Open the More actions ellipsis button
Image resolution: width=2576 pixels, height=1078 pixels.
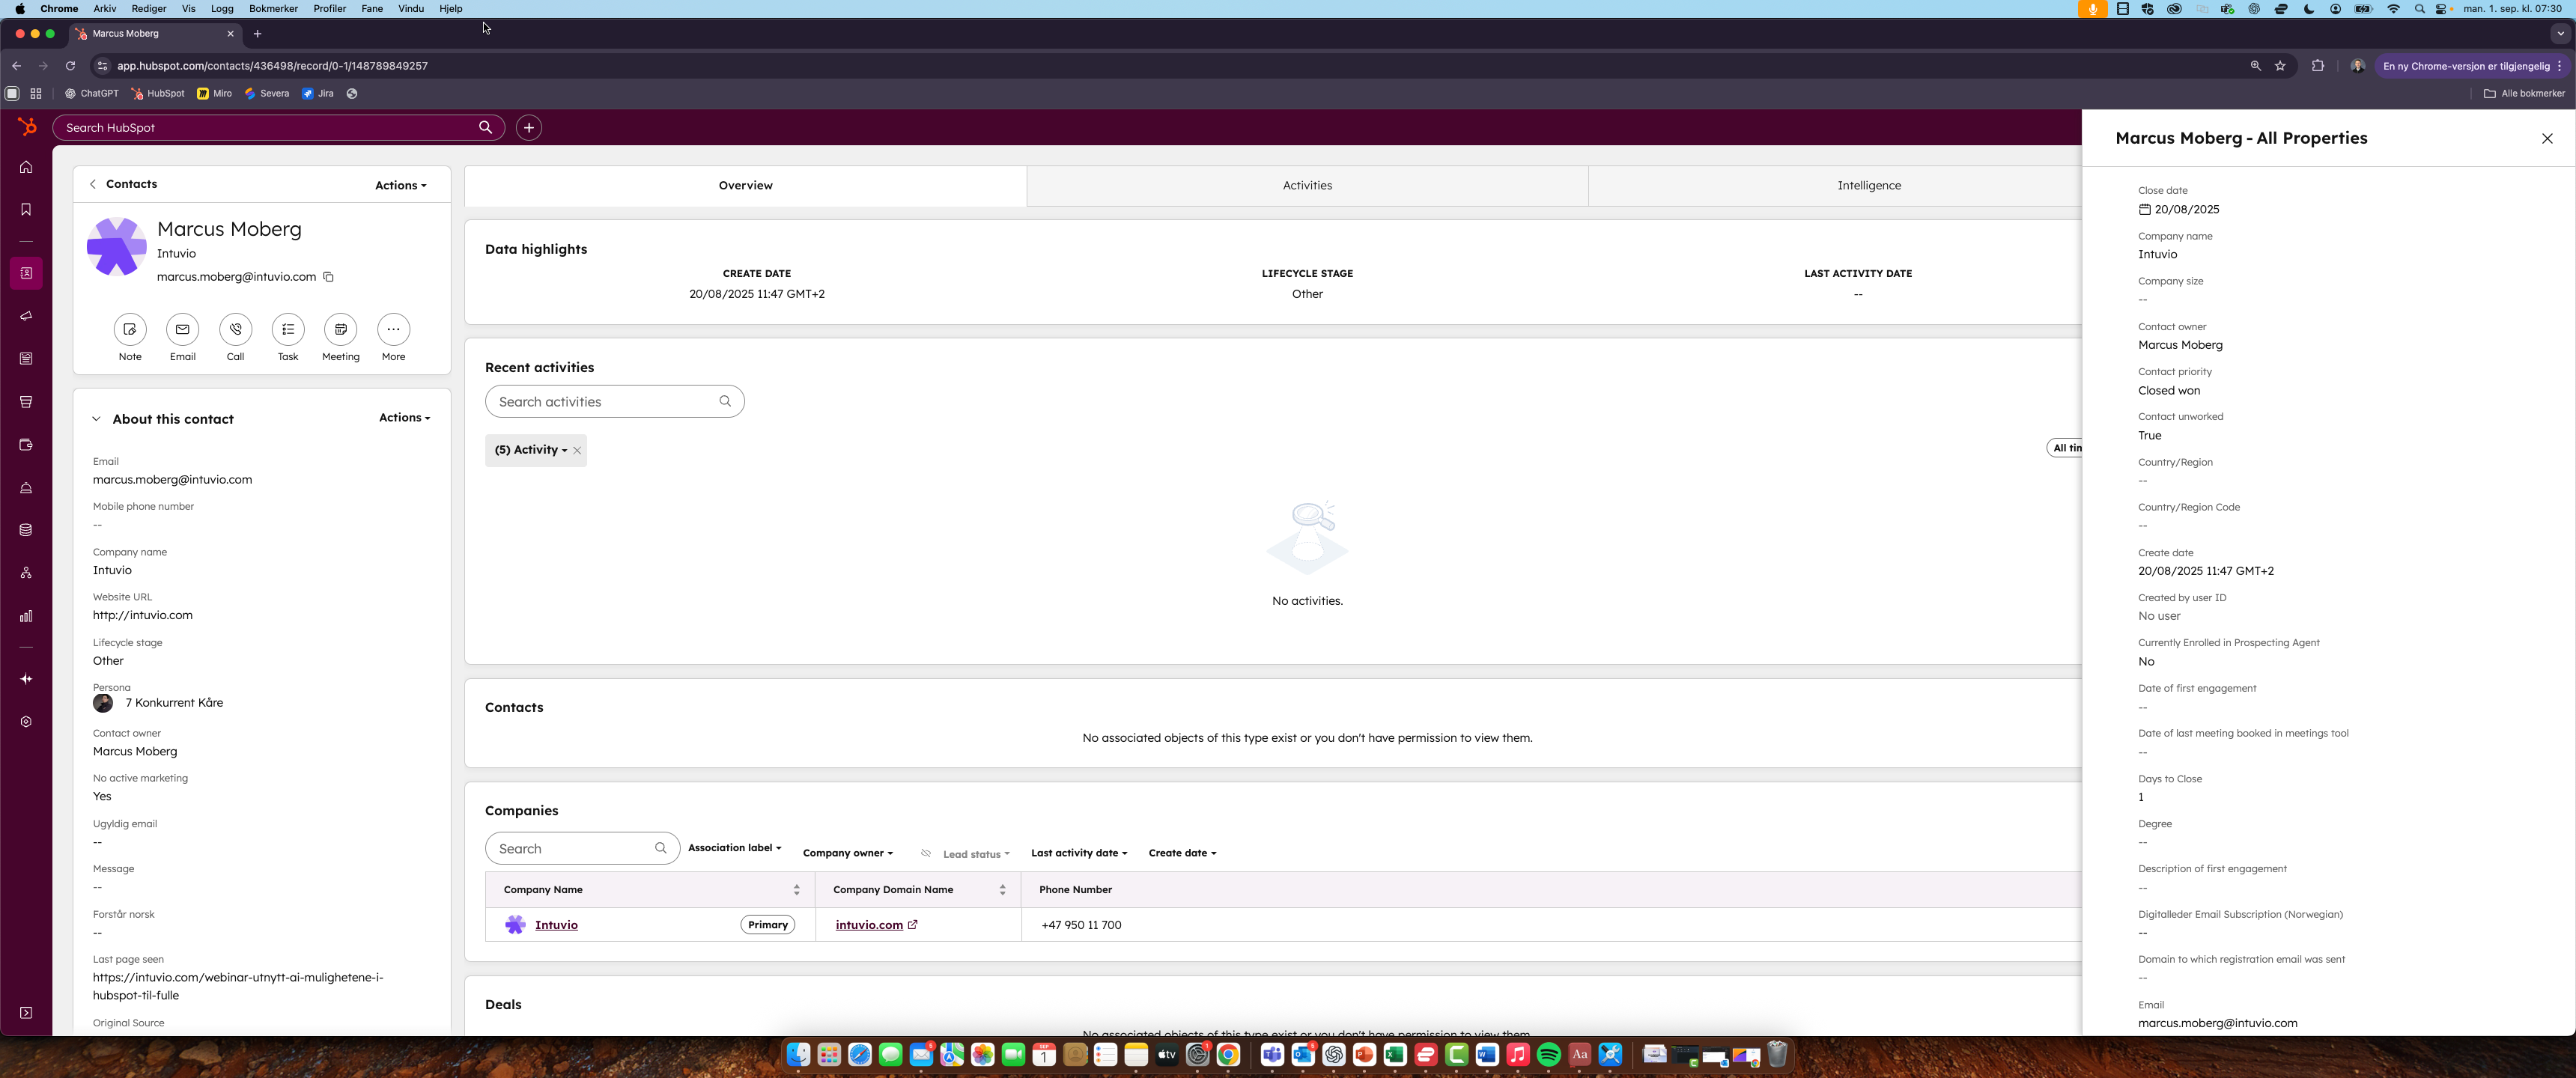[394, 329]
